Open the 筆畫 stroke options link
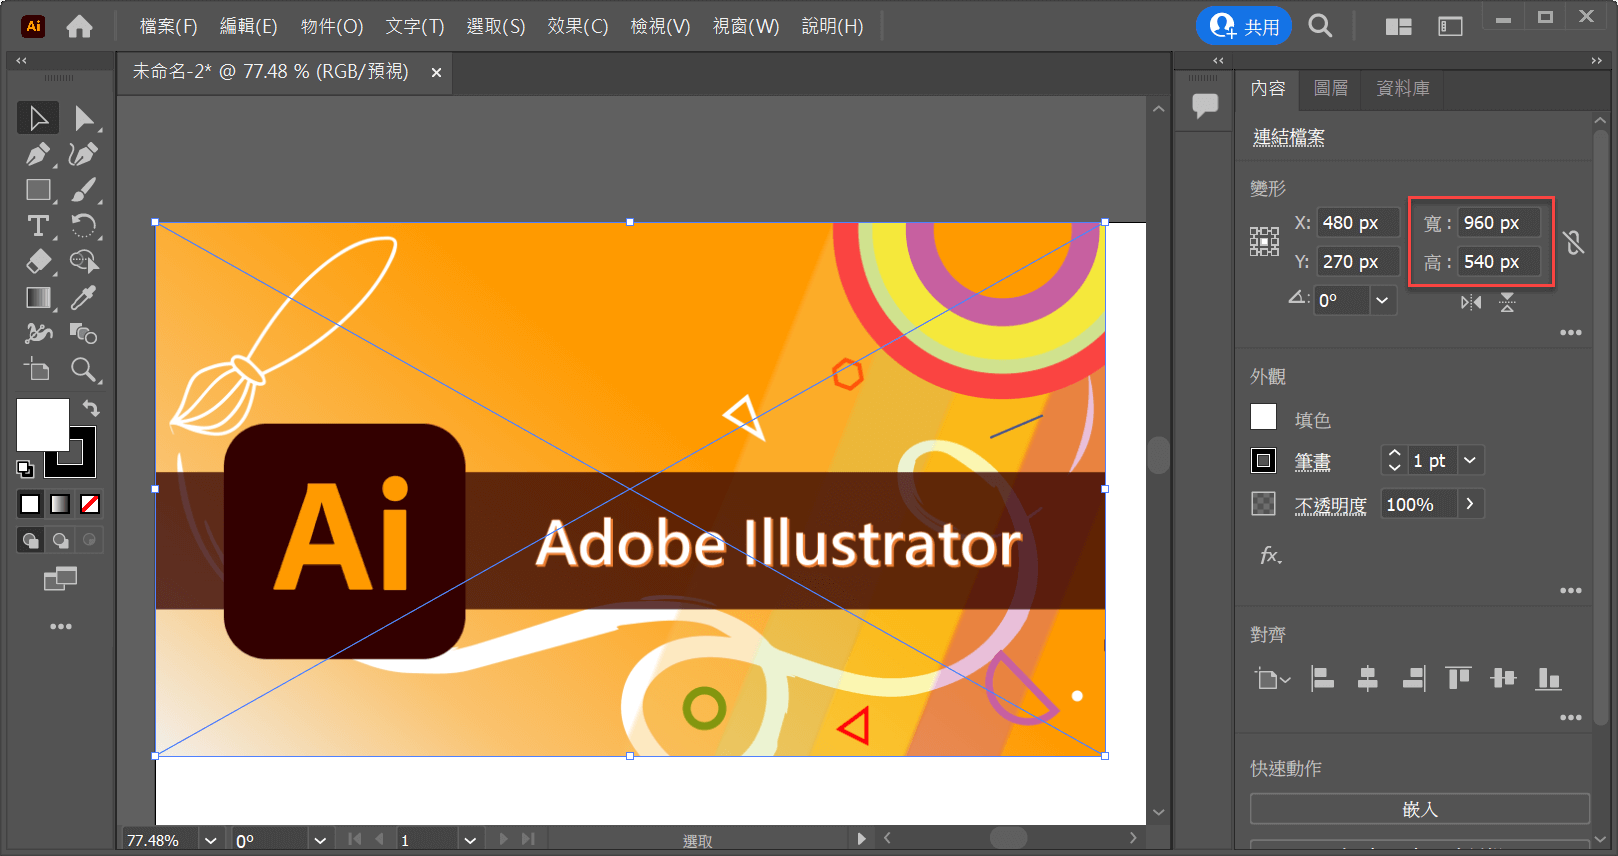1618x856 pixels. (1313, 462)
